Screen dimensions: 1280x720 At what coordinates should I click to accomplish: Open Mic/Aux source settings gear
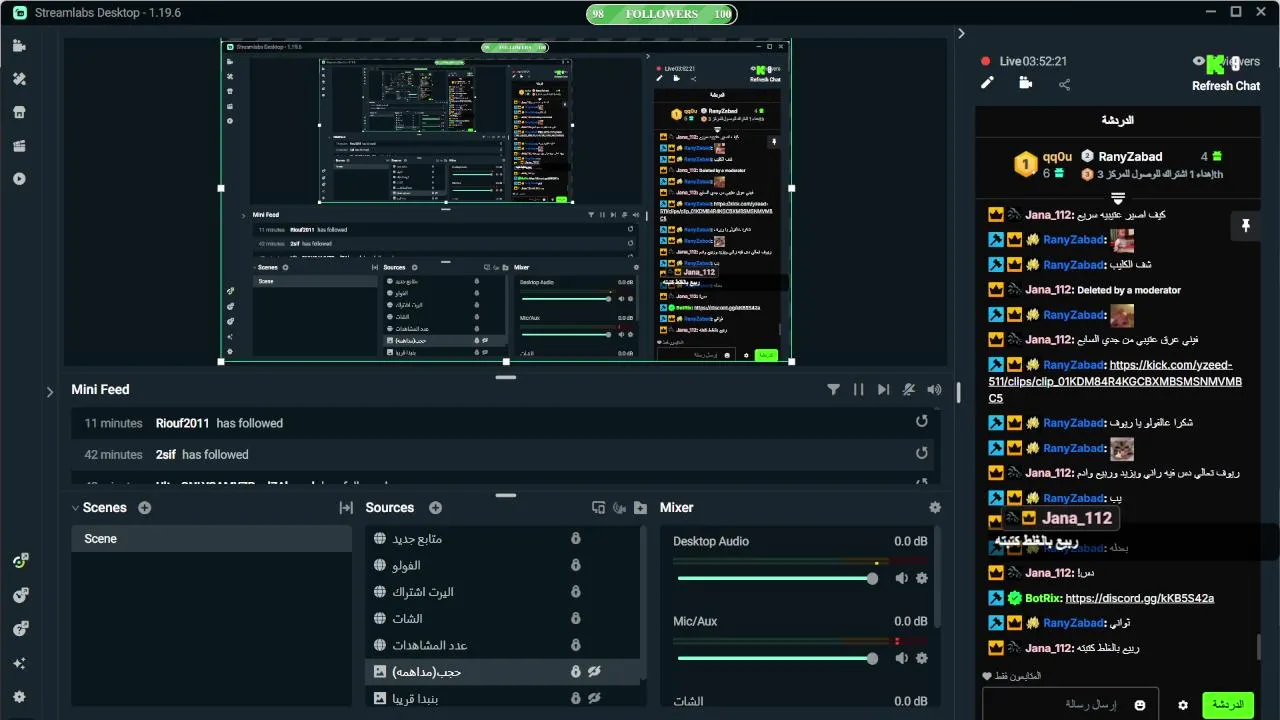(x=922, y=658)
